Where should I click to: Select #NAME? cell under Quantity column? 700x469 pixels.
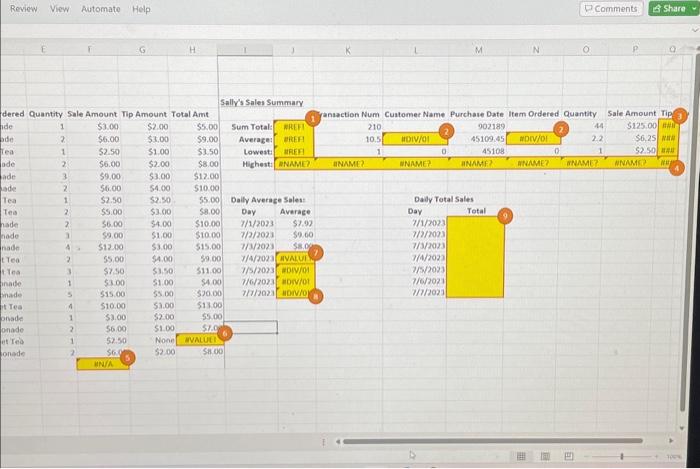click(582, 163)
